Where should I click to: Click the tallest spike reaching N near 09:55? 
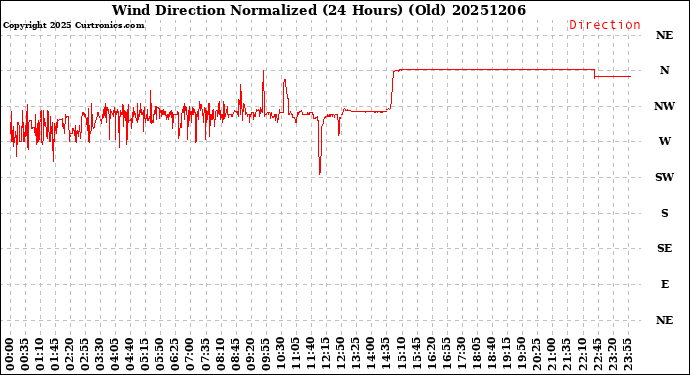[x=263, y=92]
